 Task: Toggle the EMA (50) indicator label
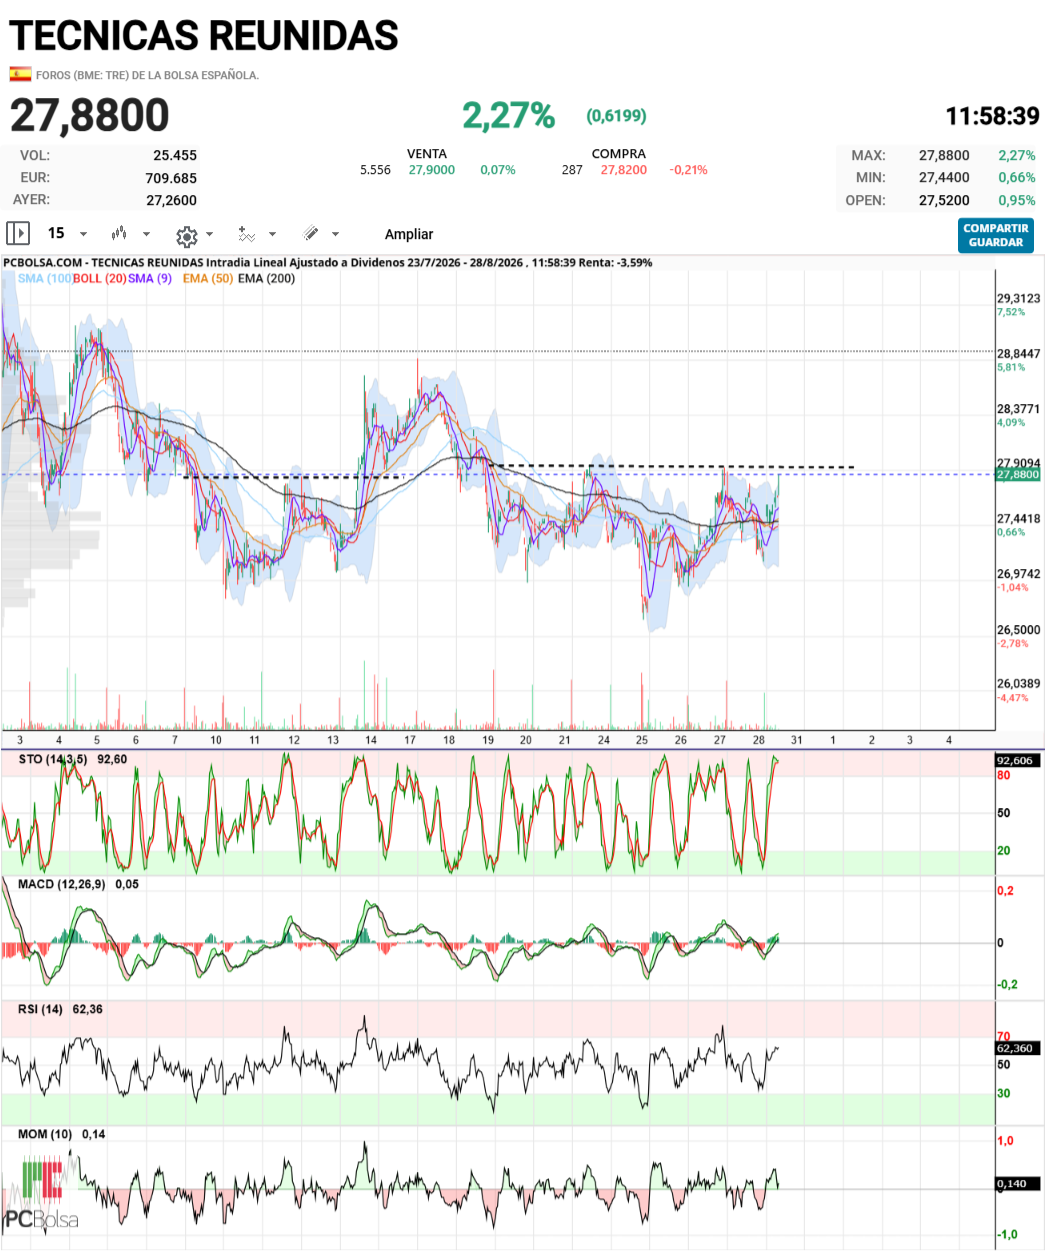[208, 278]
